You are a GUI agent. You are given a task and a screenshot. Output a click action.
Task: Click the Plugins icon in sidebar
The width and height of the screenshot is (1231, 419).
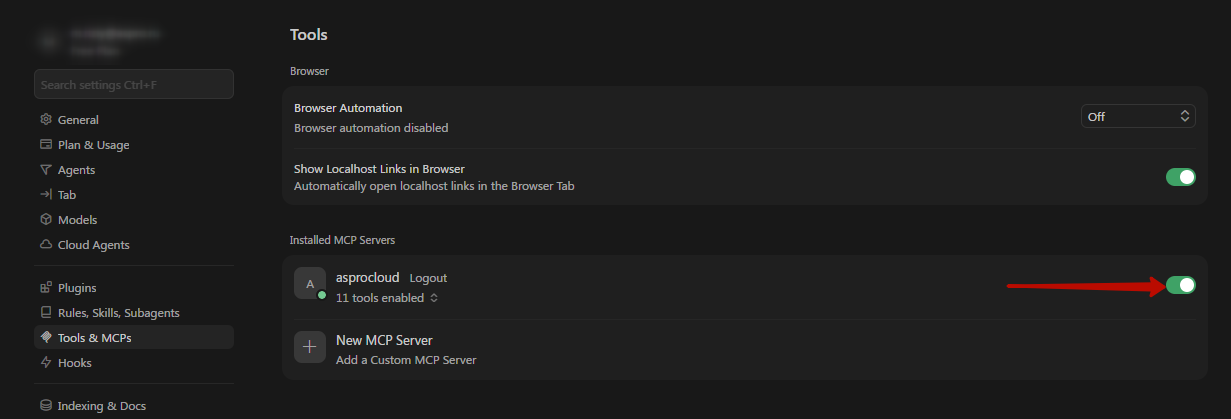coord(46,288)
